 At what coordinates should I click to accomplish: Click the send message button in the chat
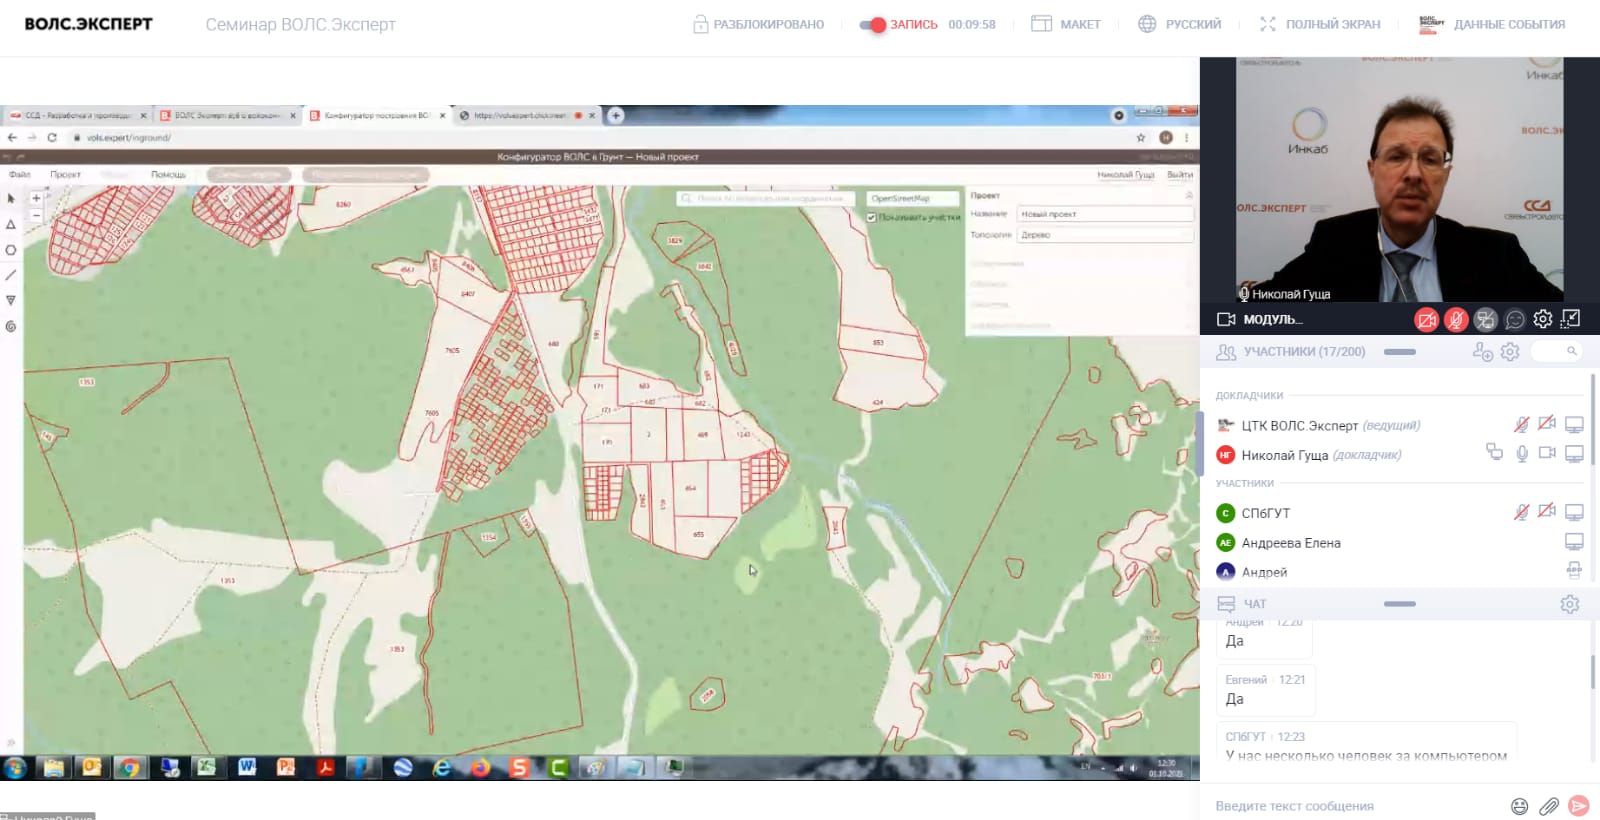(1579, 806)
